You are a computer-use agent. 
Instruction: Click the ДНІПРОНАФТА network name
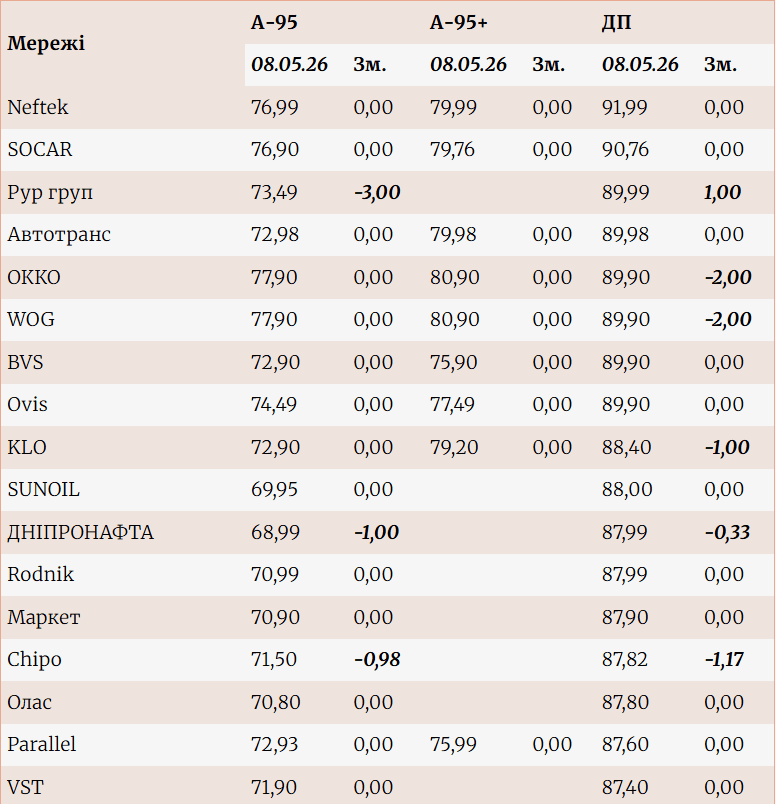click(81, 532)
